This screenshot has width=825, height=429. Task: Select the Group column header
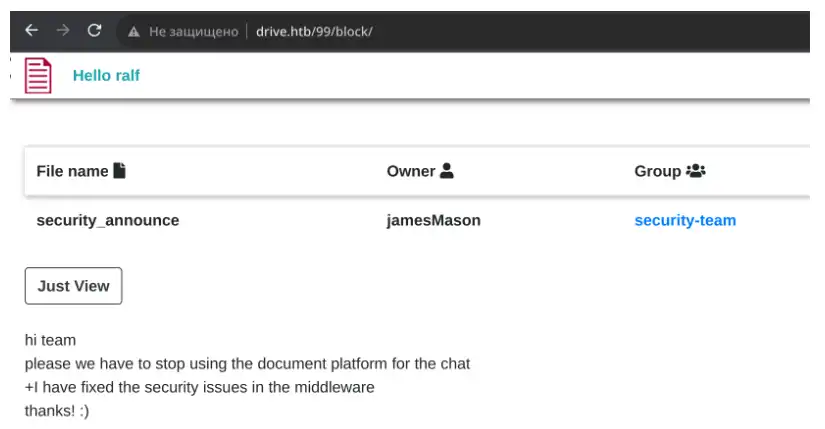pos(658,171)
